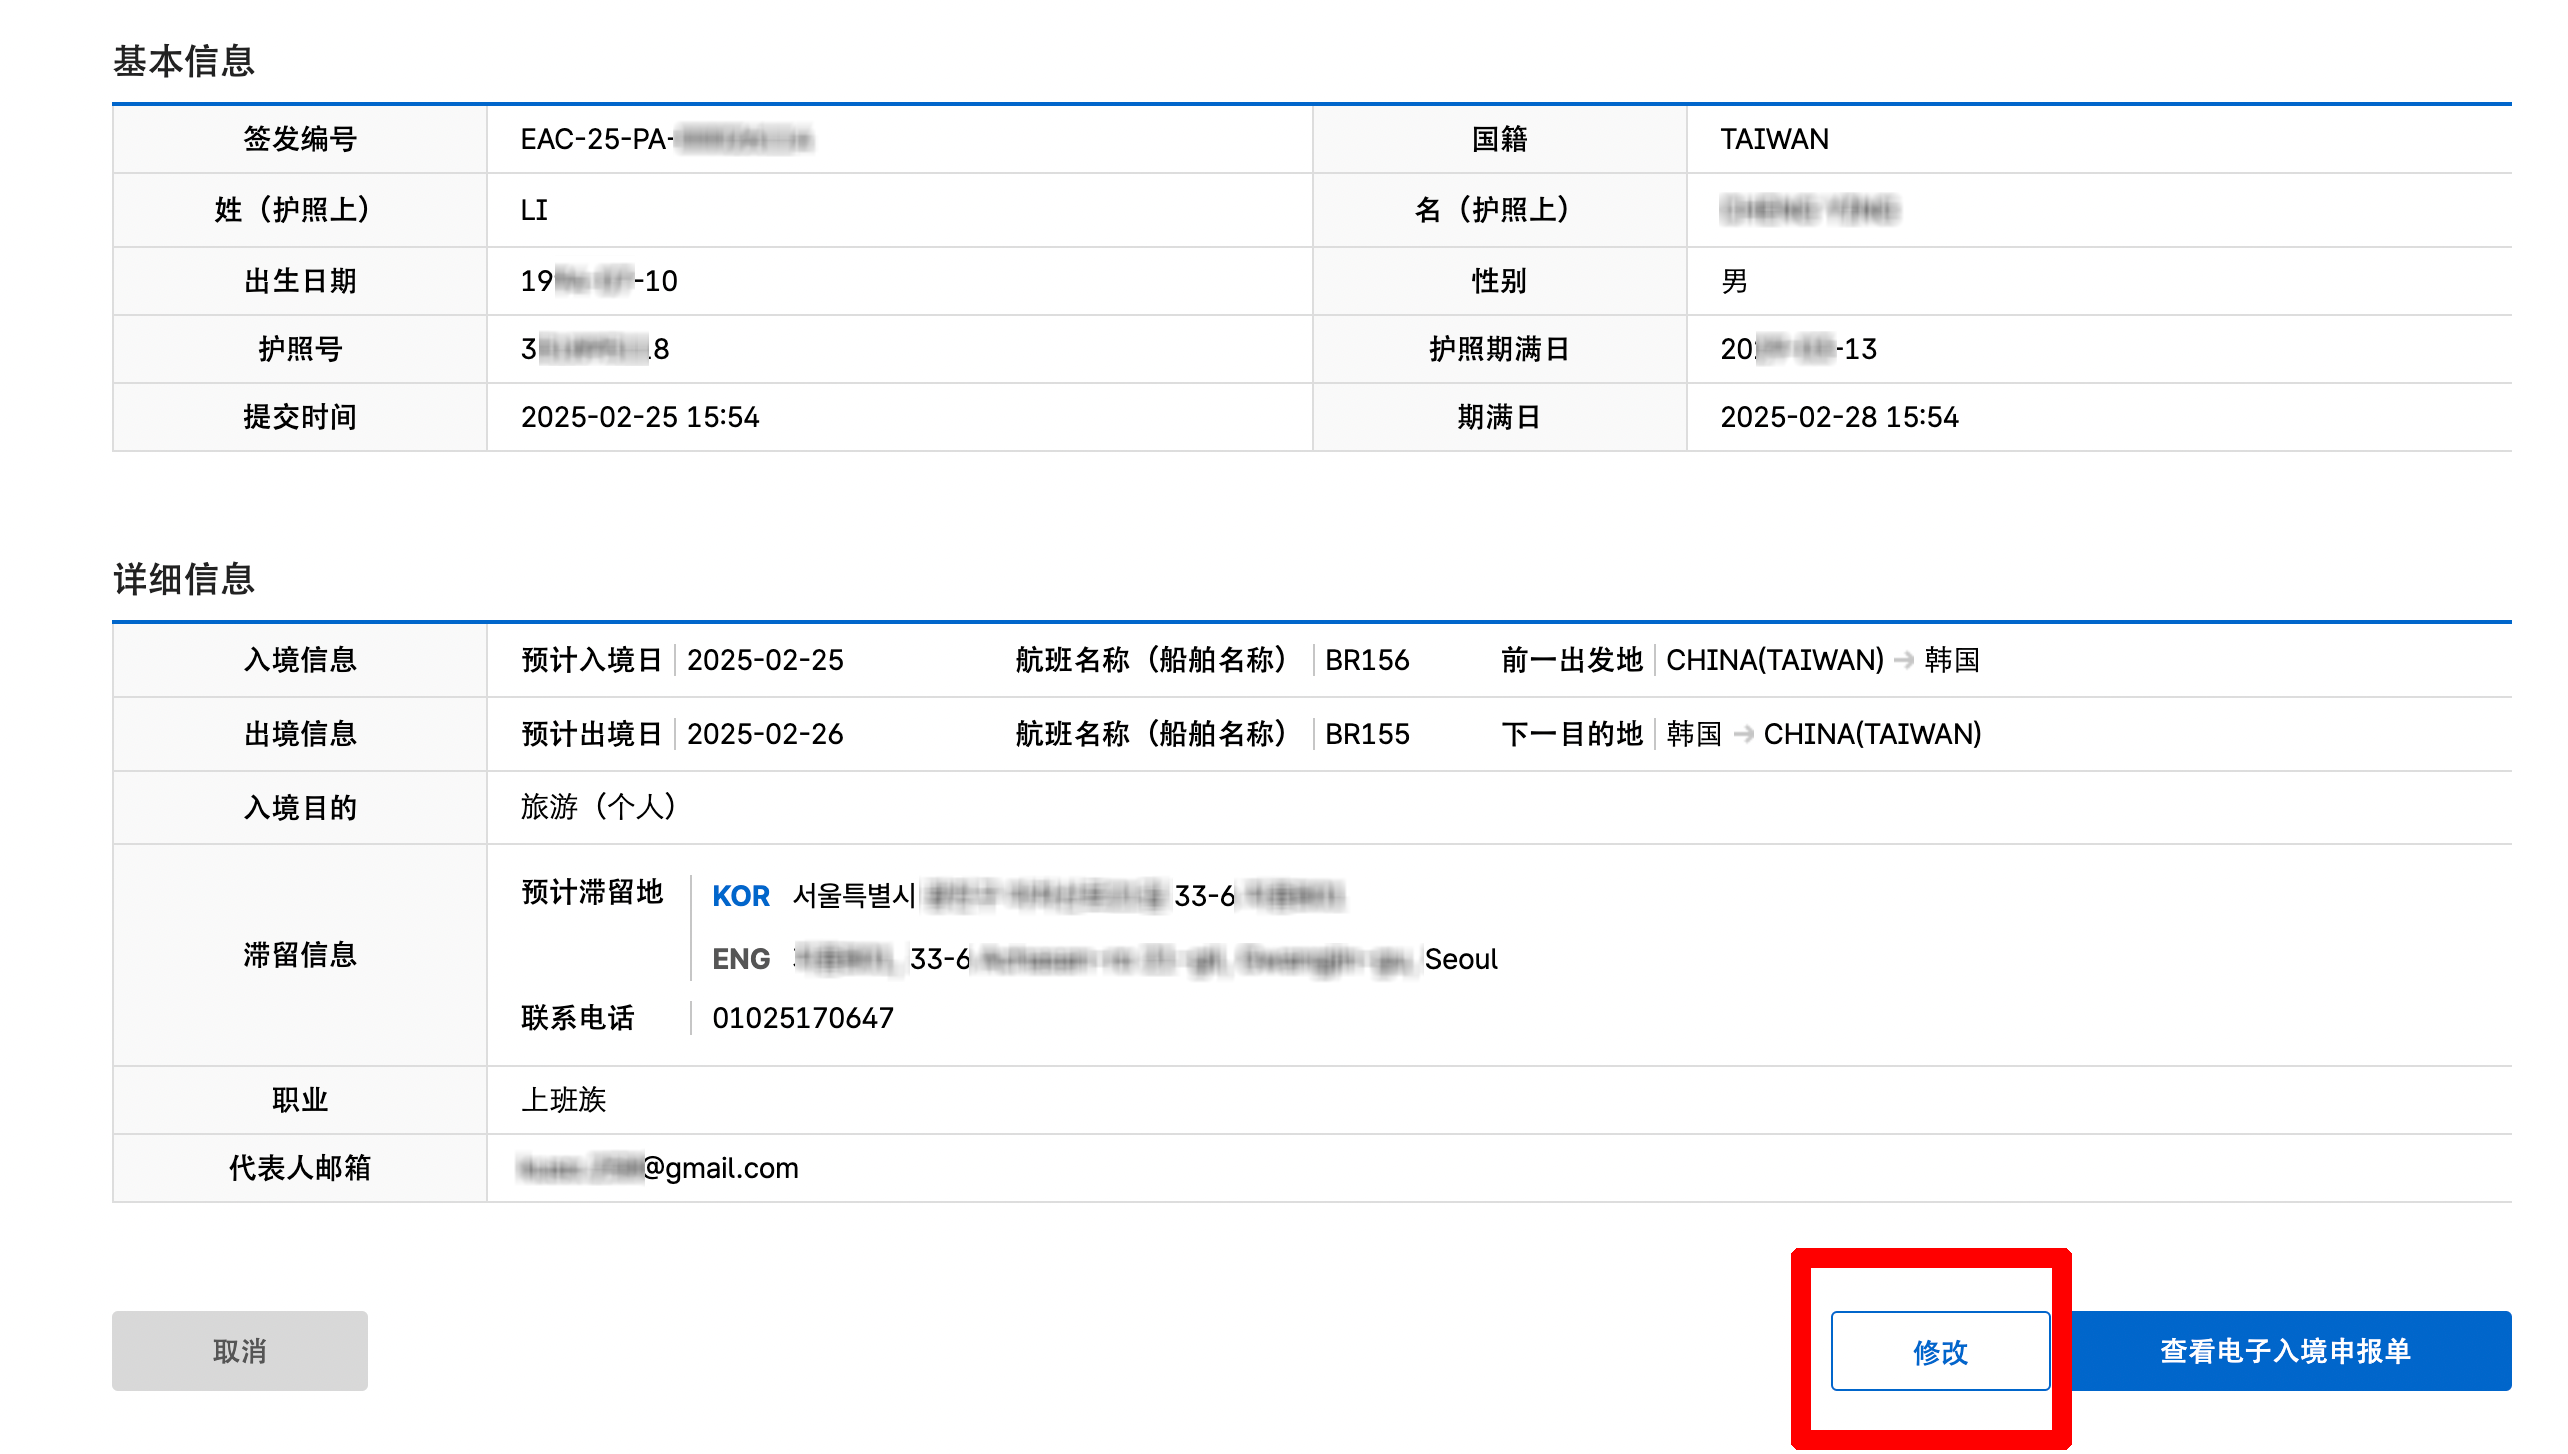Image resolution: width=2568 pixels, height=1454 pixels.
Task: Click arrow icon after 韩国 in 出境信息 row
Action: 1743,734
